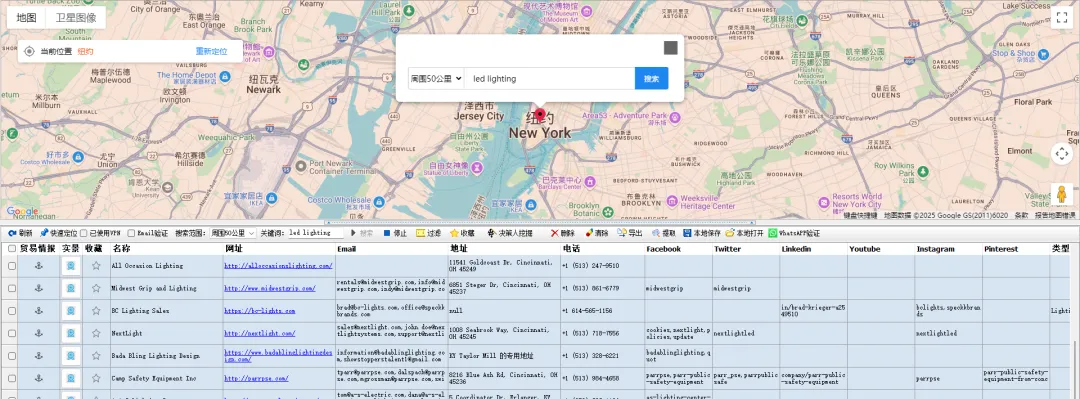Enable the 已使用VPN checkbox
The height and width of the screenshot is (399, 1080).
(84, 234)
